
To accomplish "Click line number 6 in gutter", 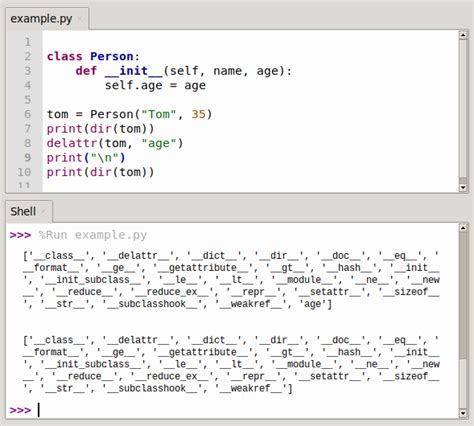I will pyautogui.click(x=28, y=114).
